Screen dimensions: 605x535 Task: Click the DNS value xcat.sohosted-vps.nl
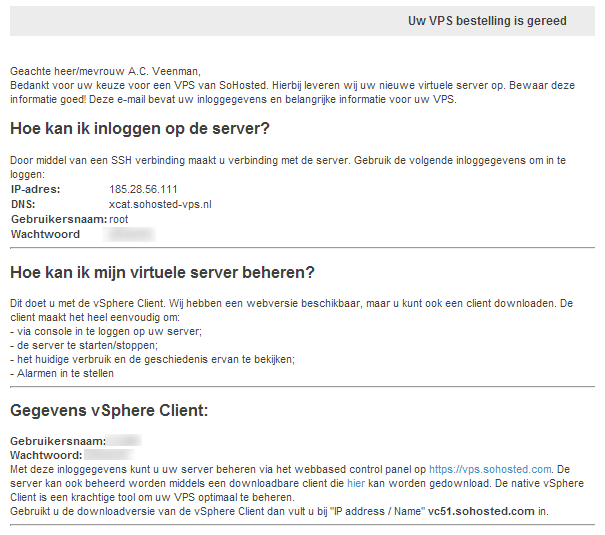click(x=160, y=204)
